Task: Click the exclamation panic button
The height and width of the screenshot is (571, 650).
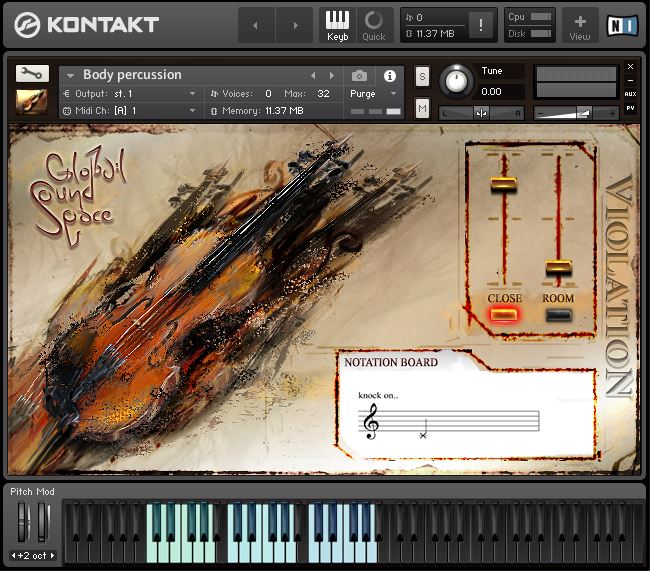Action: pyautogui.click(x=480, y=25)
